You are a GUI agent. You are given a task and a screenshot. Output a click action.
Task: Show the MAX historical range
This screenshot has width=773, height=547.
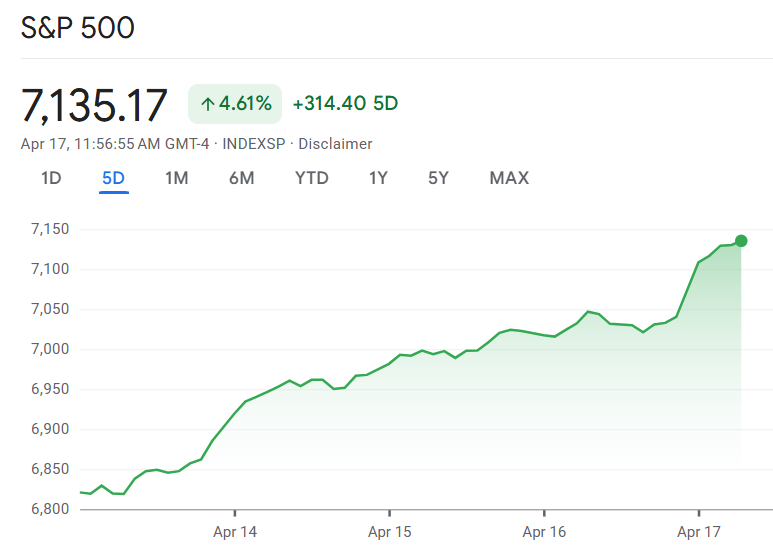(x=509, y=179)
